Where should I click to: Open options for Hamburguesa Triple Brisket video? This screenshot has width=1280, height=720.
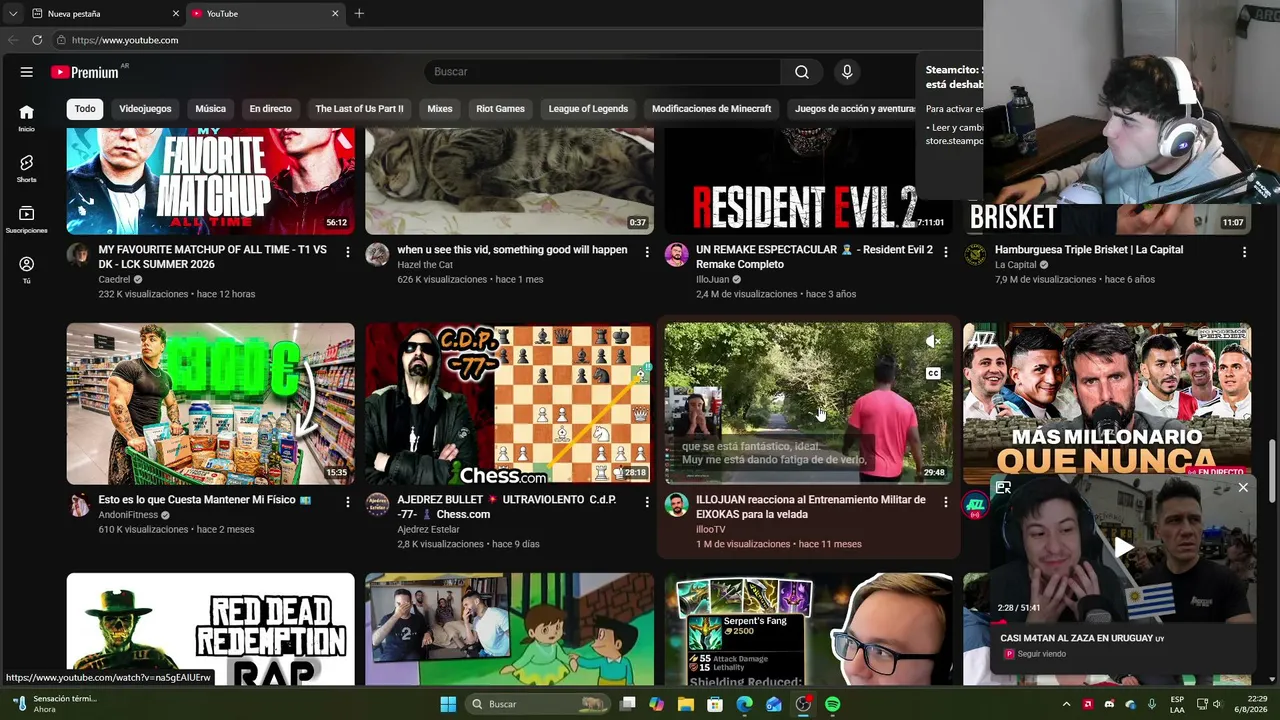(x=1245, y=252)
